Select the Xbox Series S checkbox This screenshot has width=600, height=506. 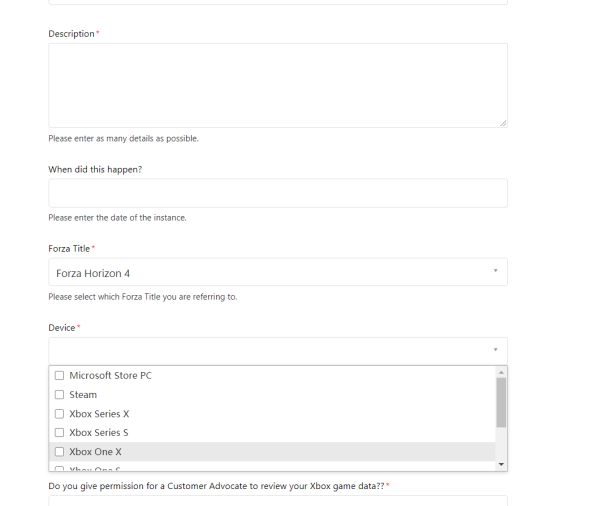(60, 433)
